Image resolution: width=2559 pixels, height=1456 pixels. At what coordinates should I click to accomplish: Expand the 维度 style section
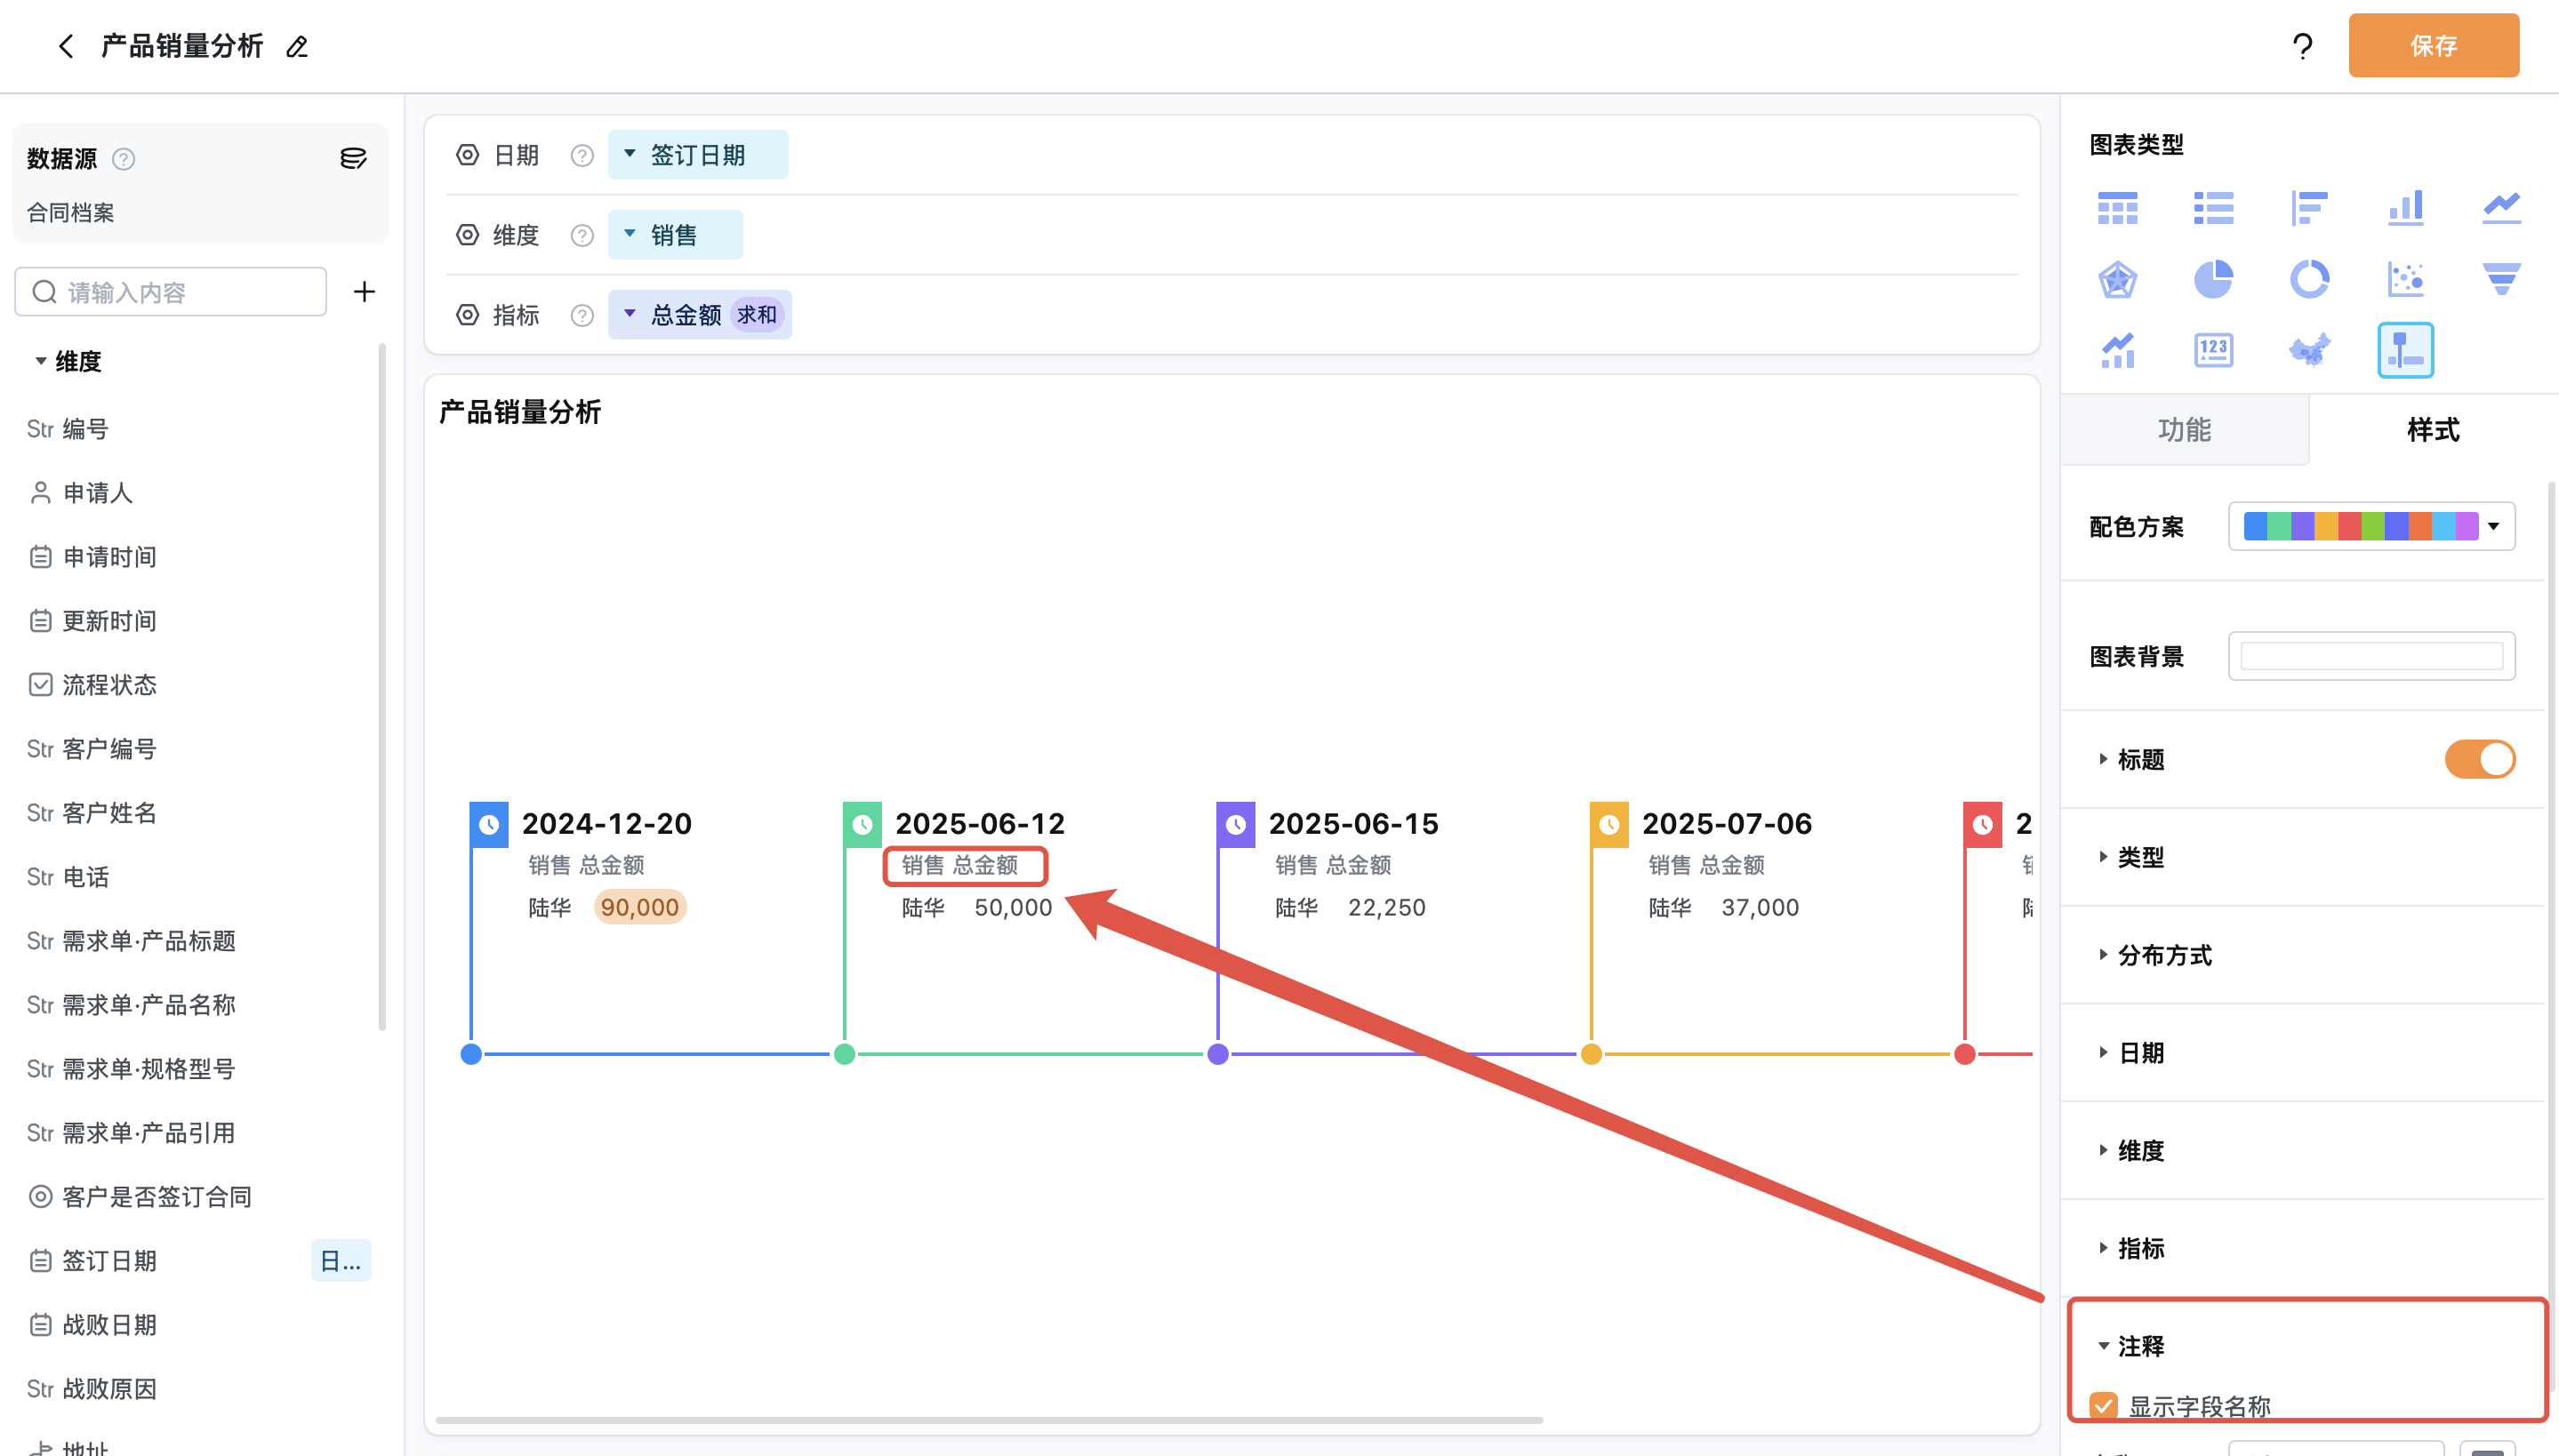(2103, 1150)
